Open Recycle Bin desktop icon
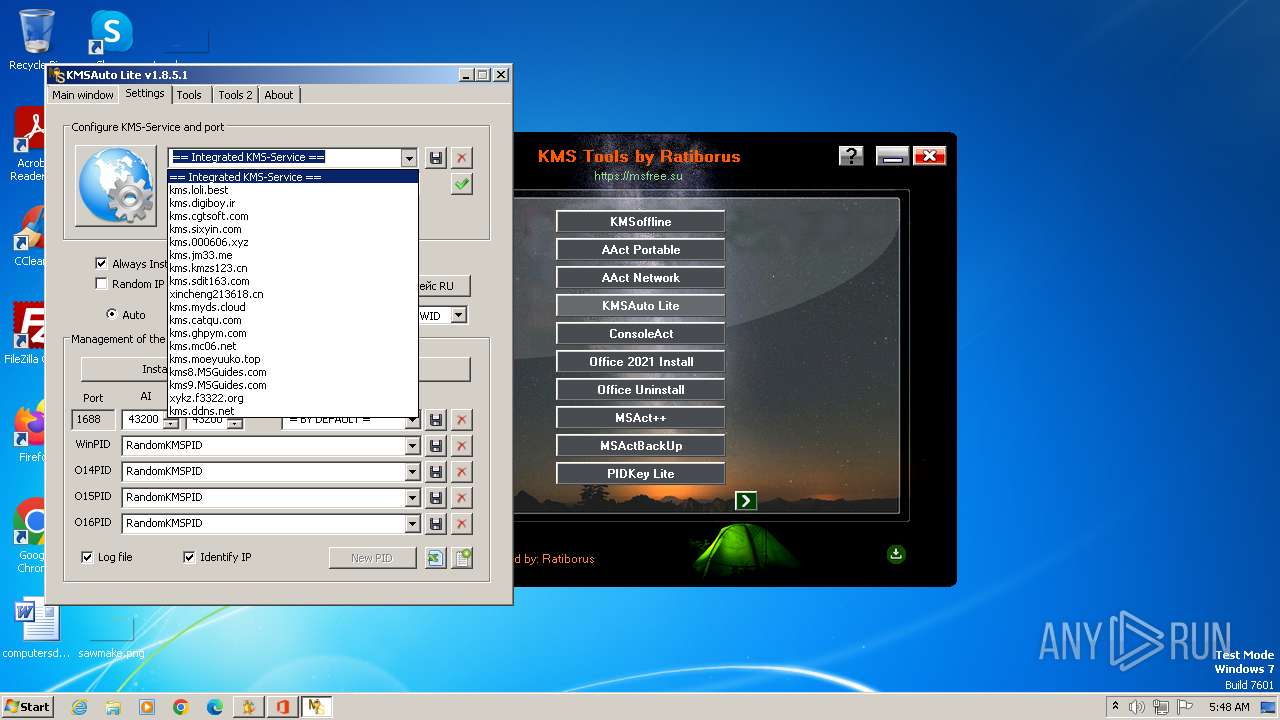The image size is (1280, 720). point(36,40)
